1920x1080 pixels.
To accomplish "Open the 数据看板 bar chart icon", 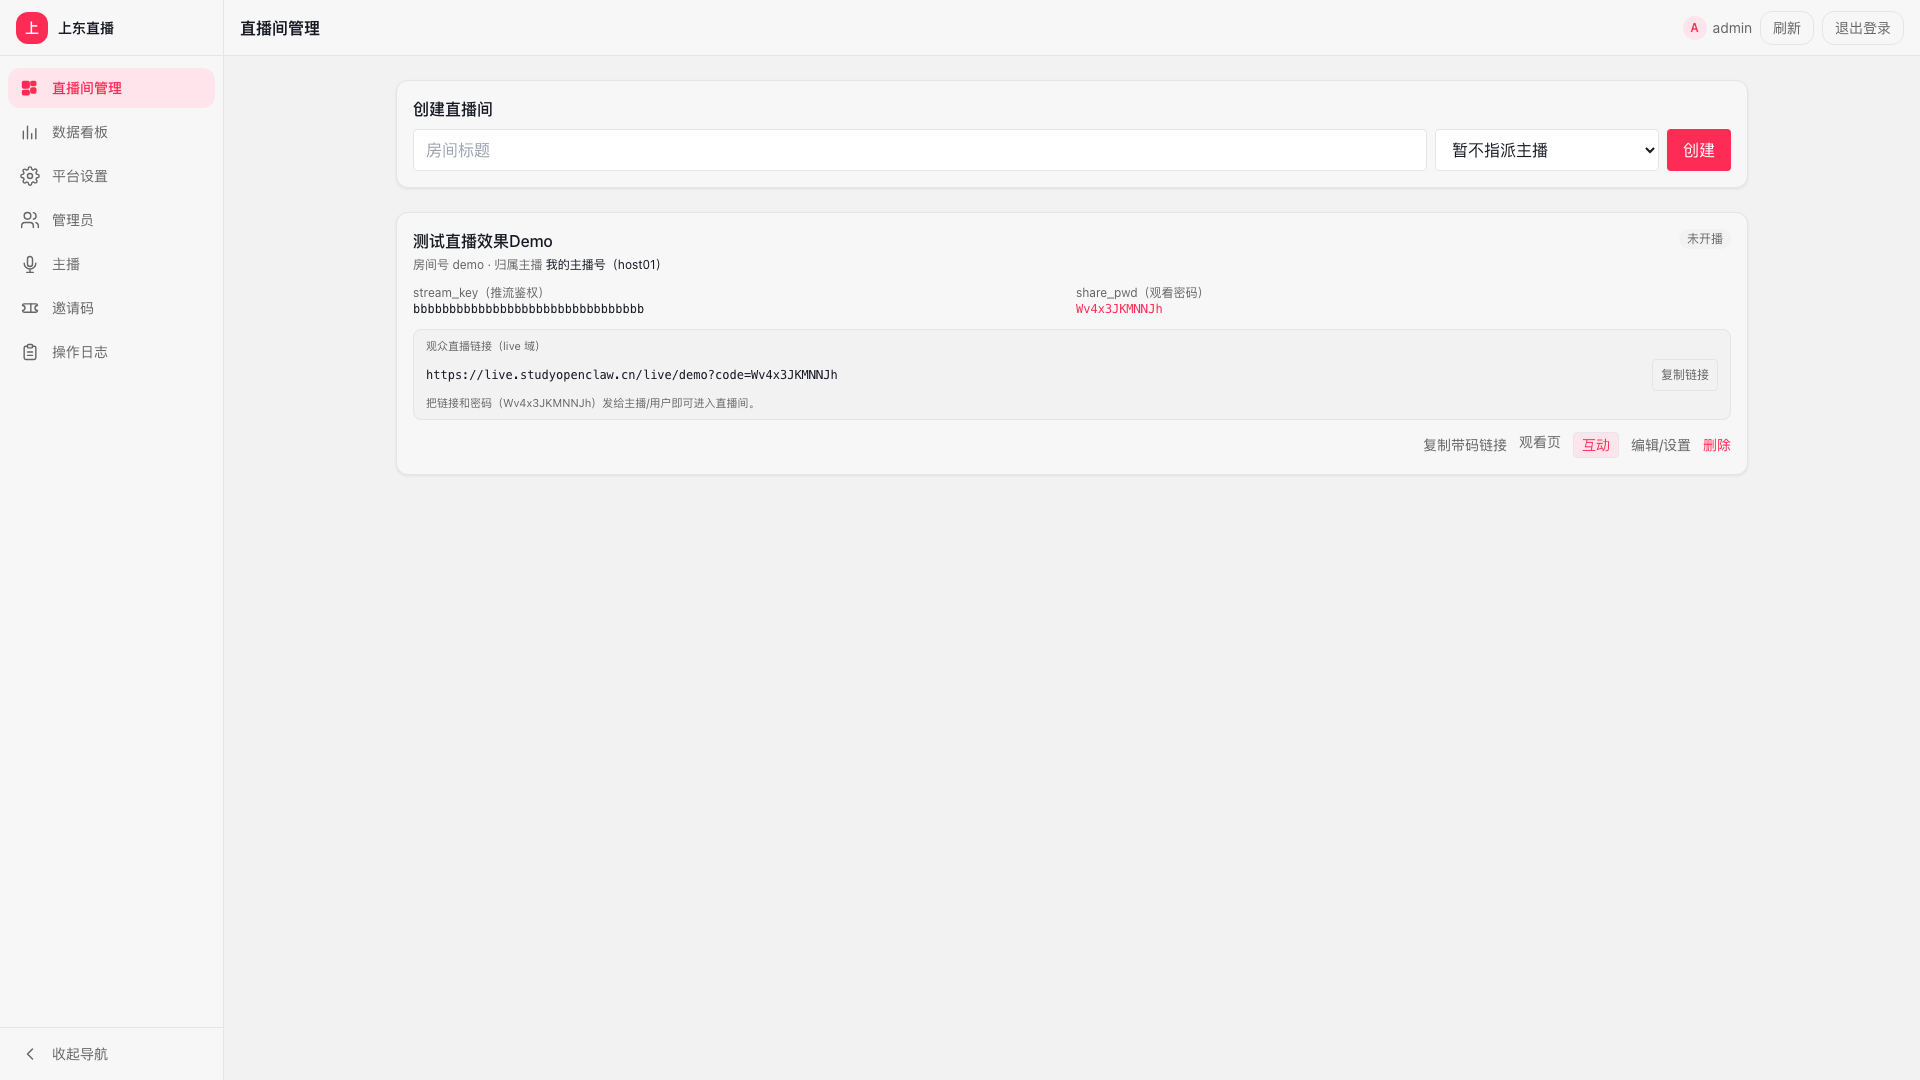I will pos(30,132).
